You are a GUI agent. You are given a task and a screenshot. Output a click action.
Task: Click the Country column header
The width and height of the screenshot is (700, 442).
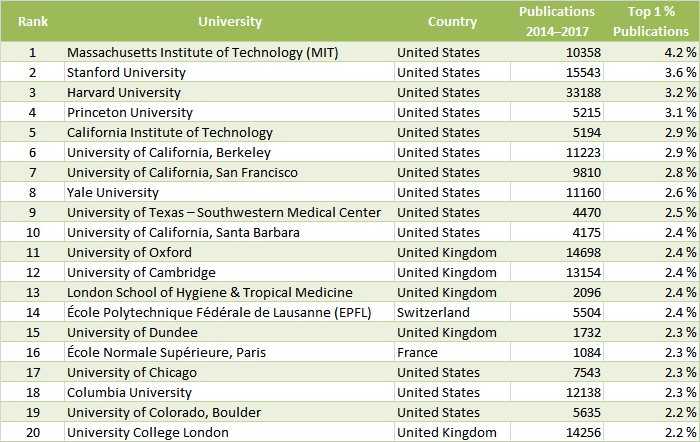coord(452,21)
